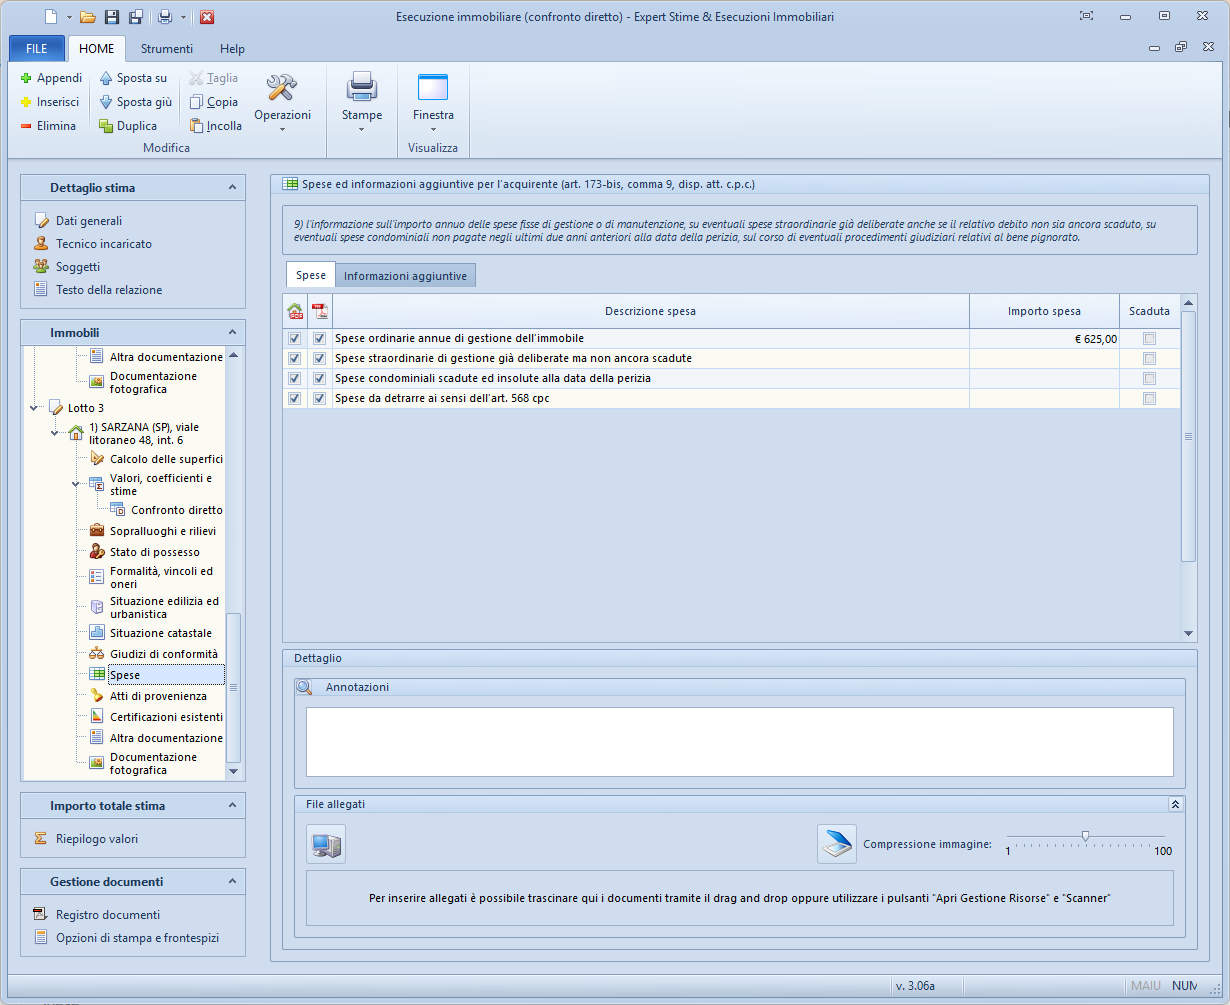This screenshot has width=1230, height=1005.
Task: Open the Stampe dropdown menu
Action: coord(361,102)
